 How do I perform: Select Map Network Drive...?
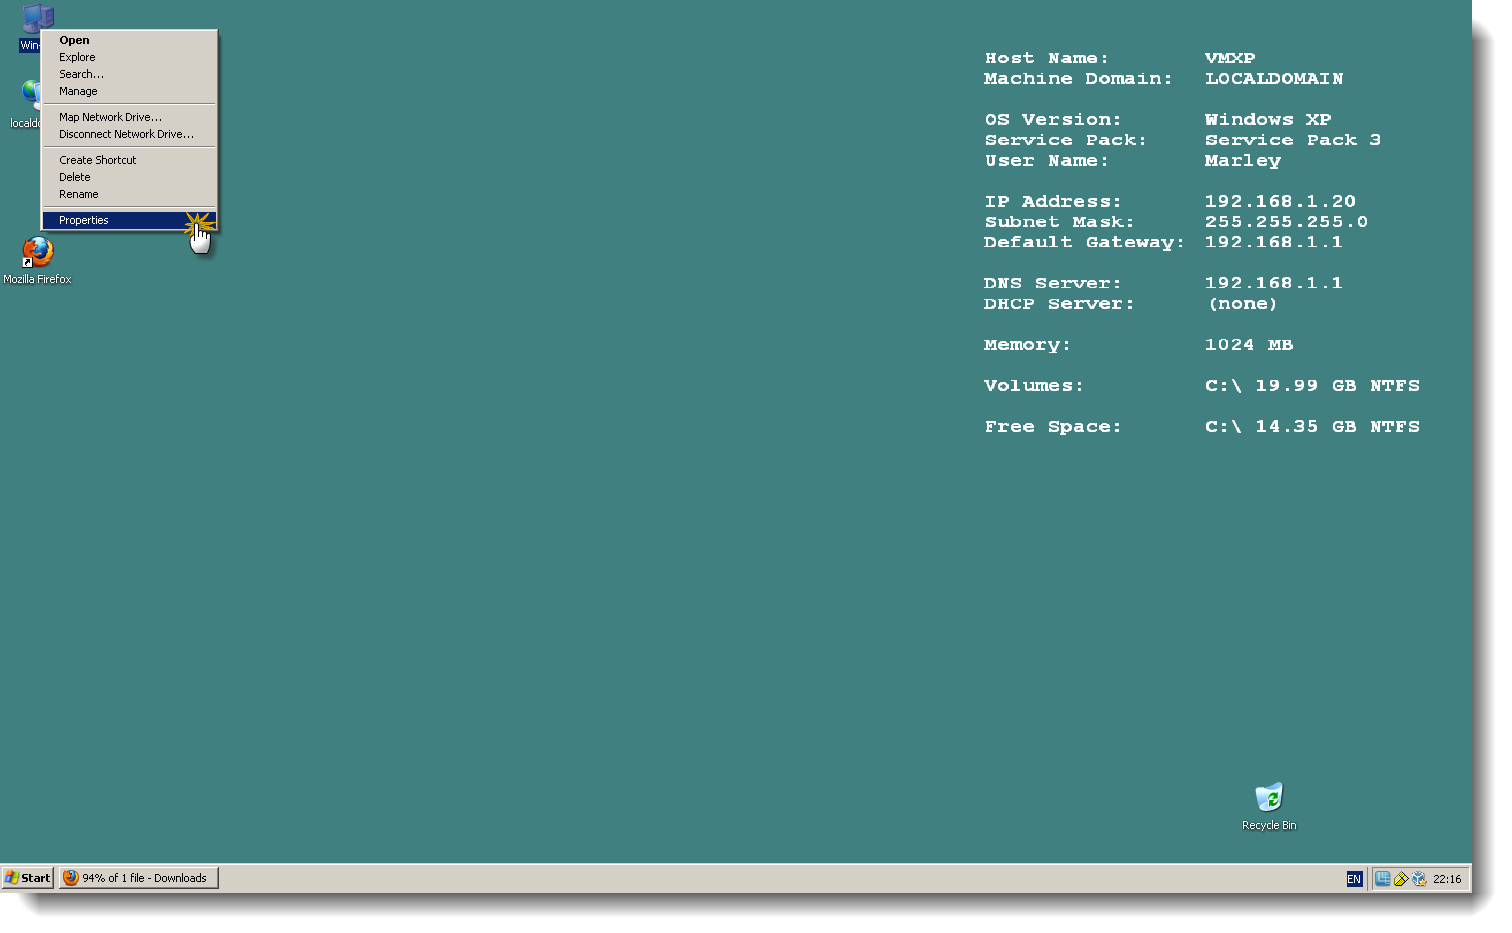tap(109, 117)
